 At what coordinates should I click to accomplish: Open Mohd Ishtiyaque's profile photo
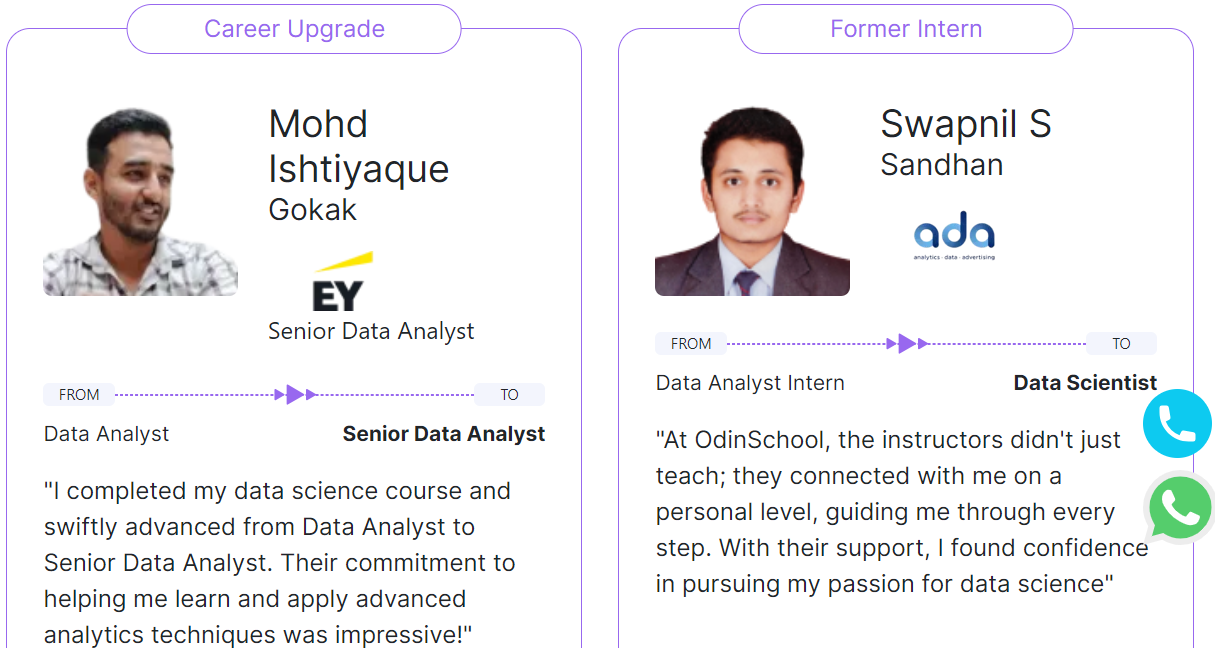pyautogui.click(x=140, y=202)
